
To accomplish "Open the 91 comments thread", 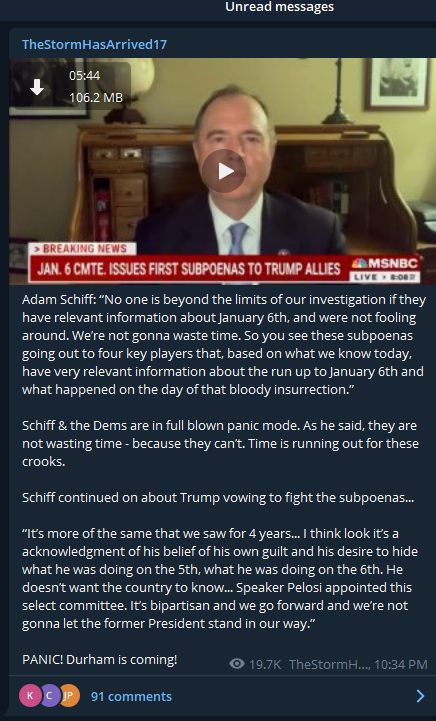I will pyautogui.click(x=131, y=696).
